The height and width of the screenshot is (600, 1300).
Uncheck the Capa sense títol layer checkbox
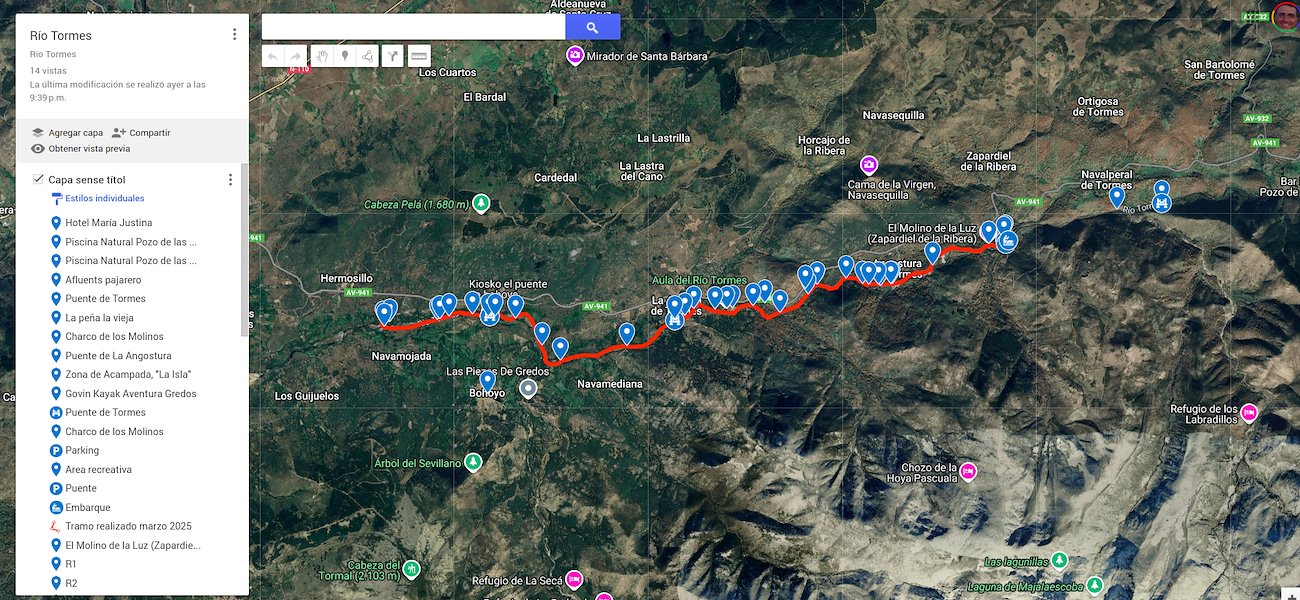[38, 179]
